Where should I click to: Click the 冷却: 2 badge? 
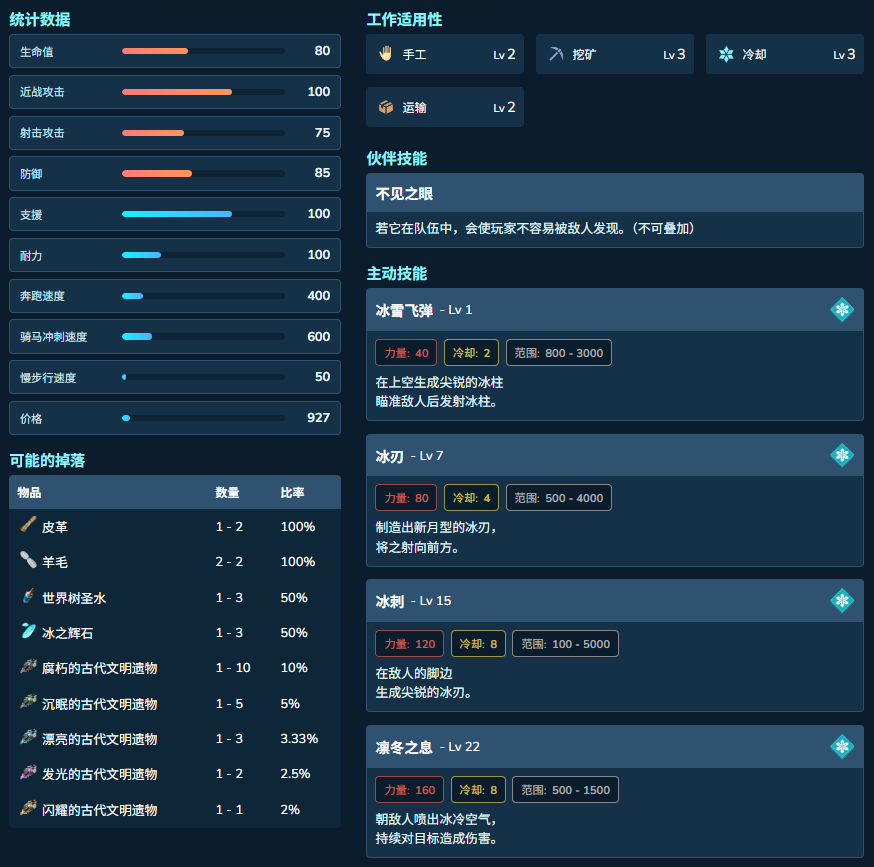click(x=471, y=353)
